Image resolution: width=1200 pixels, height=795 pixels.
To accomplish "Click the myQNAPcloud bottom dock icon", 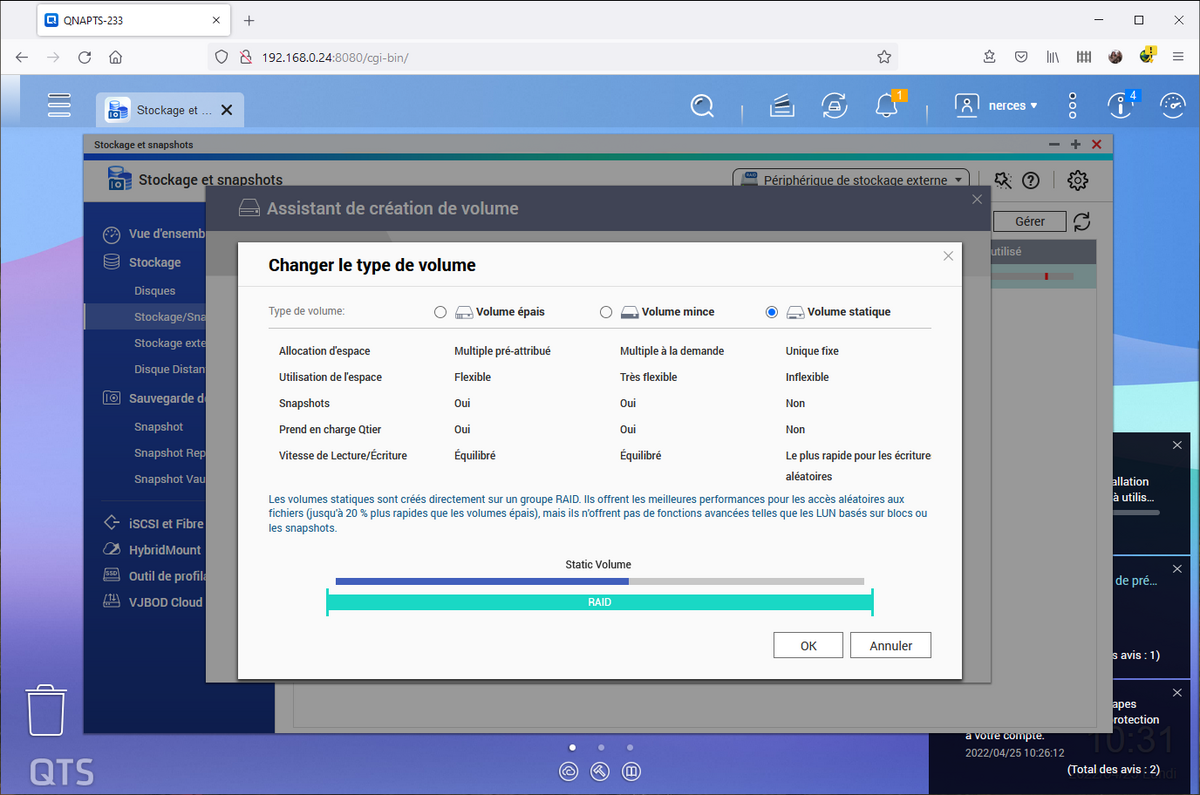I will [569, 771].
